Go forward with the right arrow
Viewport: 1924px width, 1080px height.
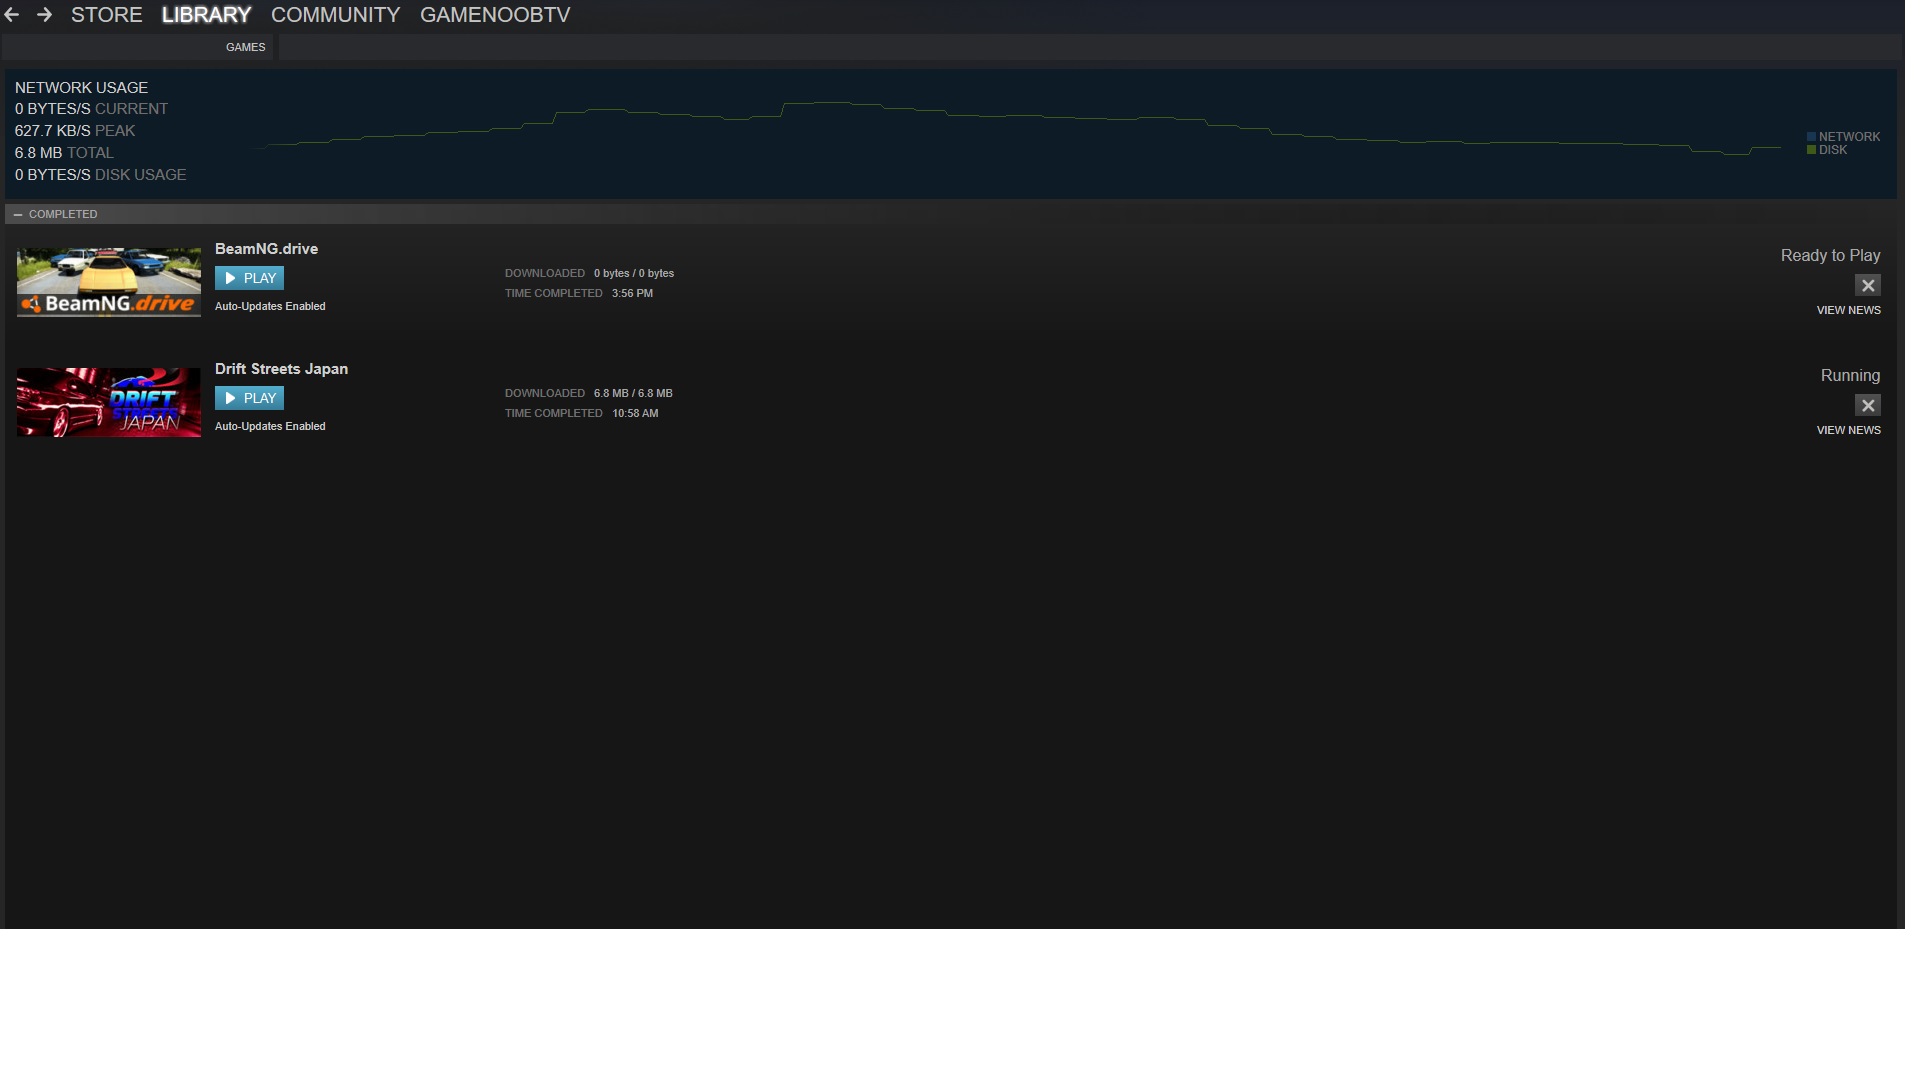[44, 15]
